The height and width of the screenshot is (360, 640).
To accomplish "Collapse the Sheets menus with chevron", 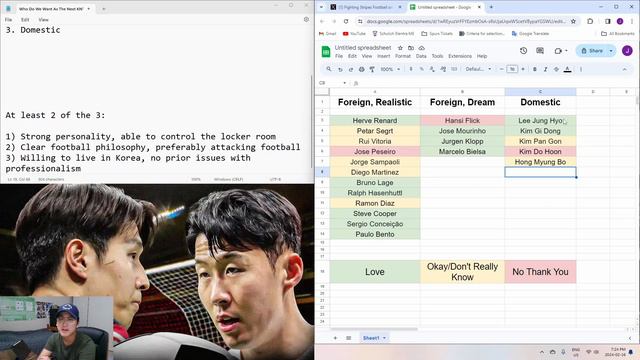I will coord(624,69).
